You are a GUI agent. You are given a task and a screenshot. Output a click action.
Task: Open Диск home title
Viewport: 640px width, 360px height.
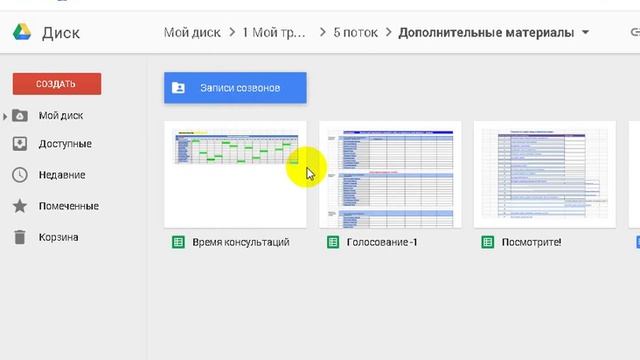click(x=61, y=33)
